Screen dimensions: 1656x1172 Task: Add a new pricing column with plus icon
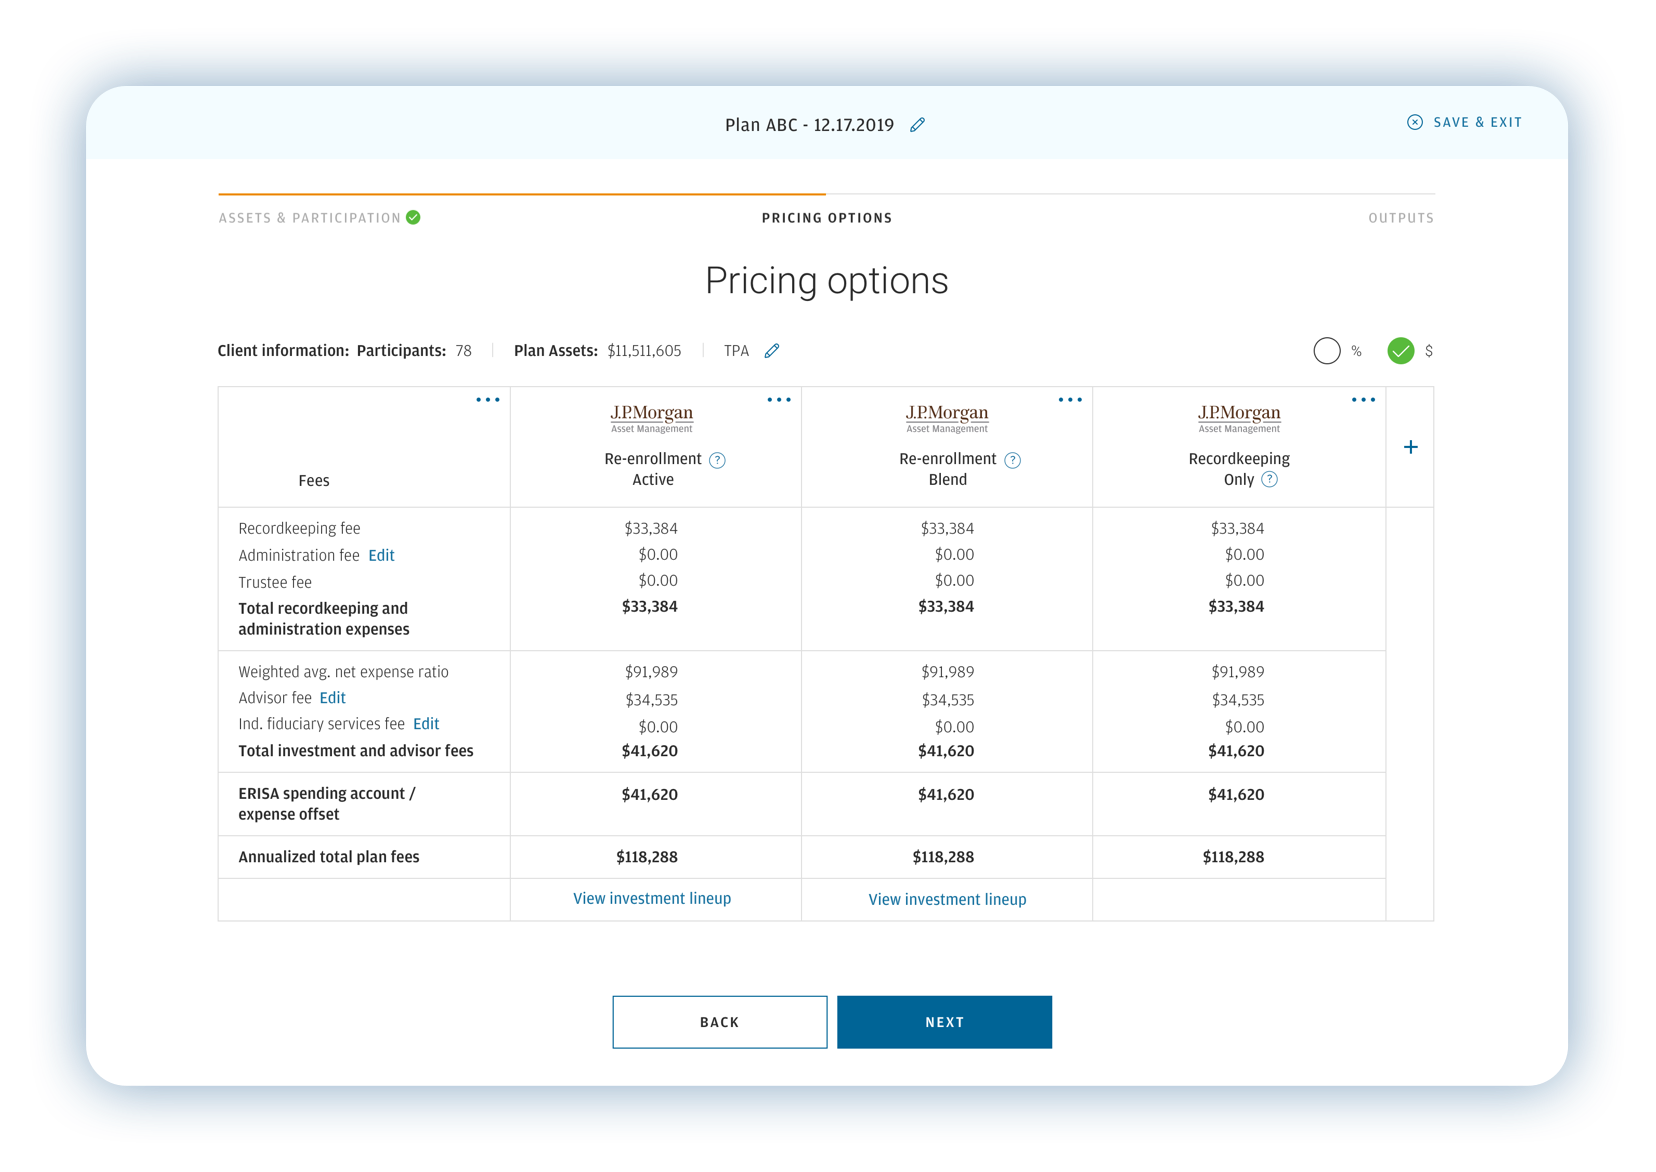tap(1410, 447)
